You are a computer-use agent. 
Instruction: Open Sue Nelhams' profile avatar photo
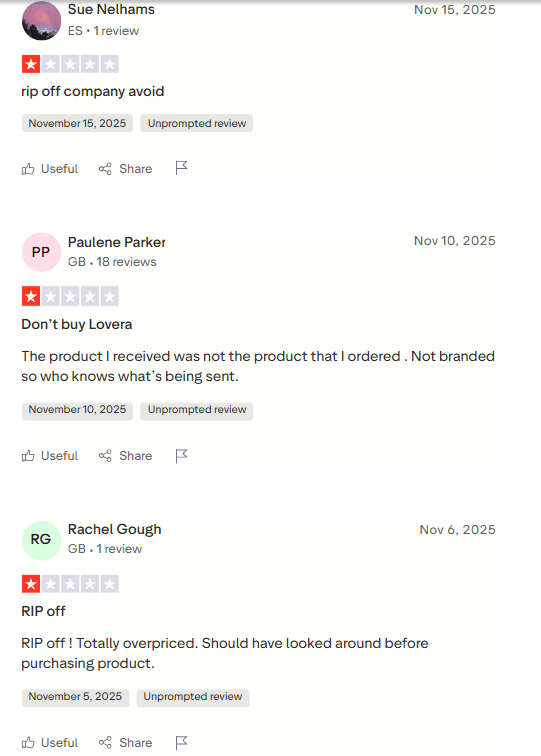point(41,20)
